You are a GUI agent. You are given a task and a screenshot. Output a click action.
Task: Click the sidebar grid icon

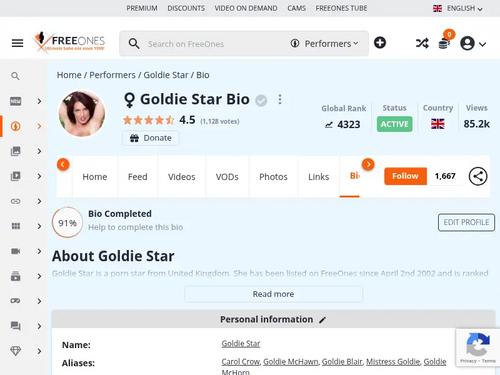tap(15, 226)
